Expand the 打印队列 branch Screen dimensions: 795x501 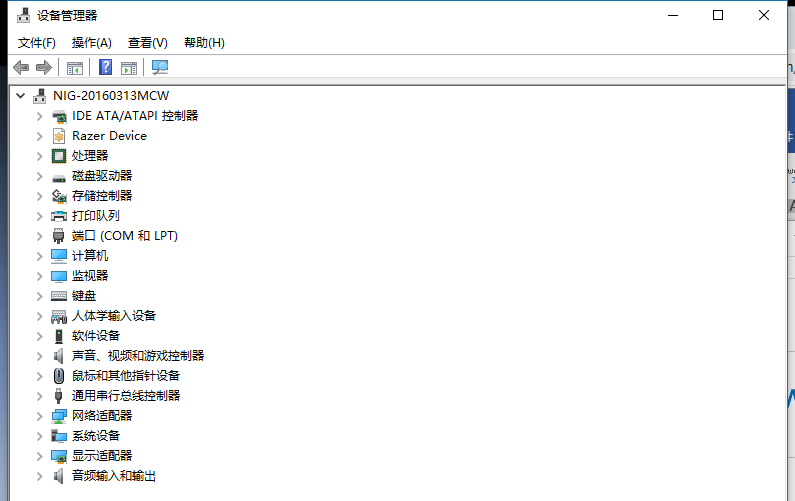pos(40,216)
